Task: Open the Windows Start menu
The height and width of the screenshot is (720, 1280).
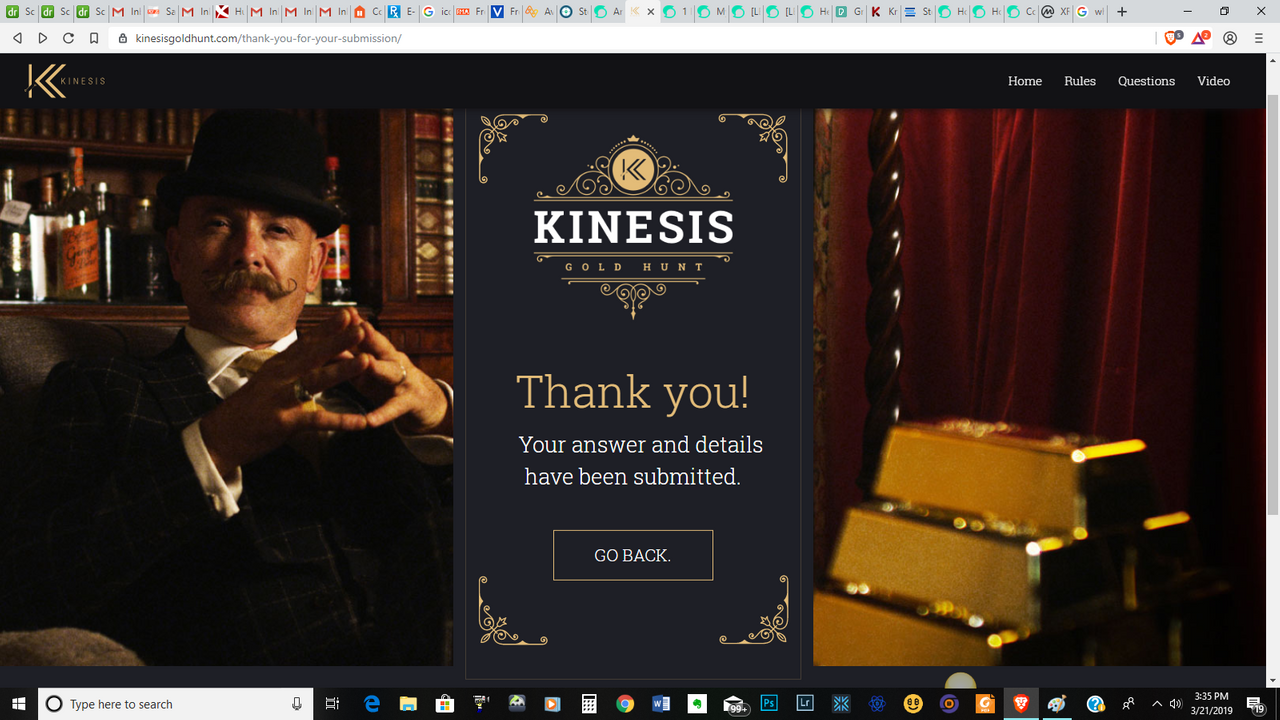Action: pyautogui.click(x=19, y=703)
